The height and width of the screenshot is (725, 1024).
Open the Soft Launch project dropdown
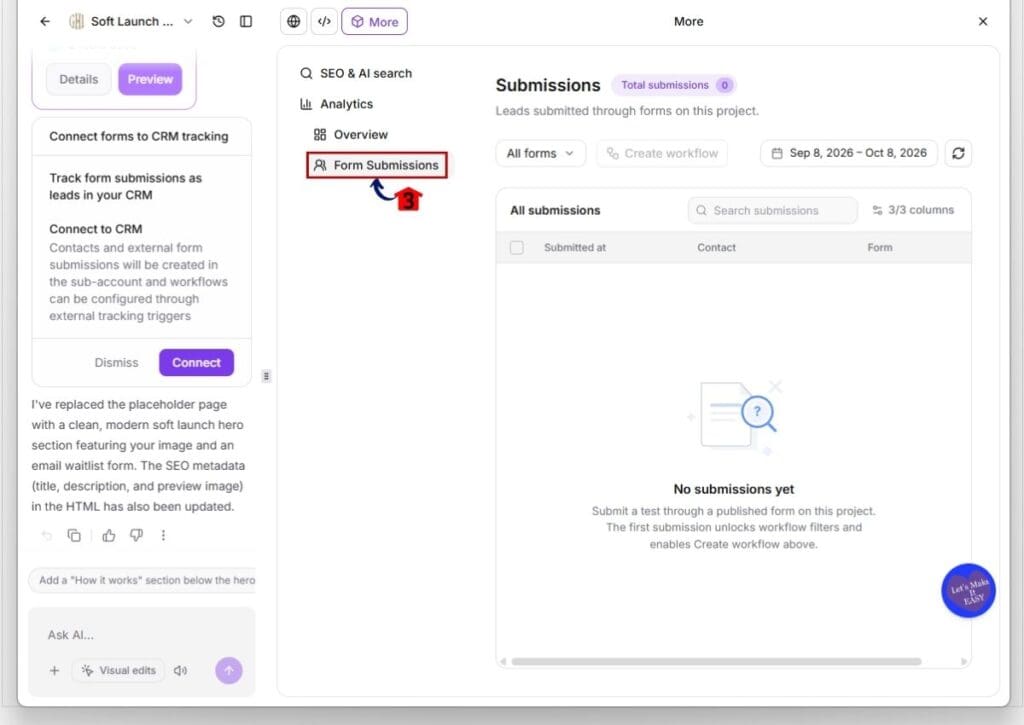[x=131, y=22]
